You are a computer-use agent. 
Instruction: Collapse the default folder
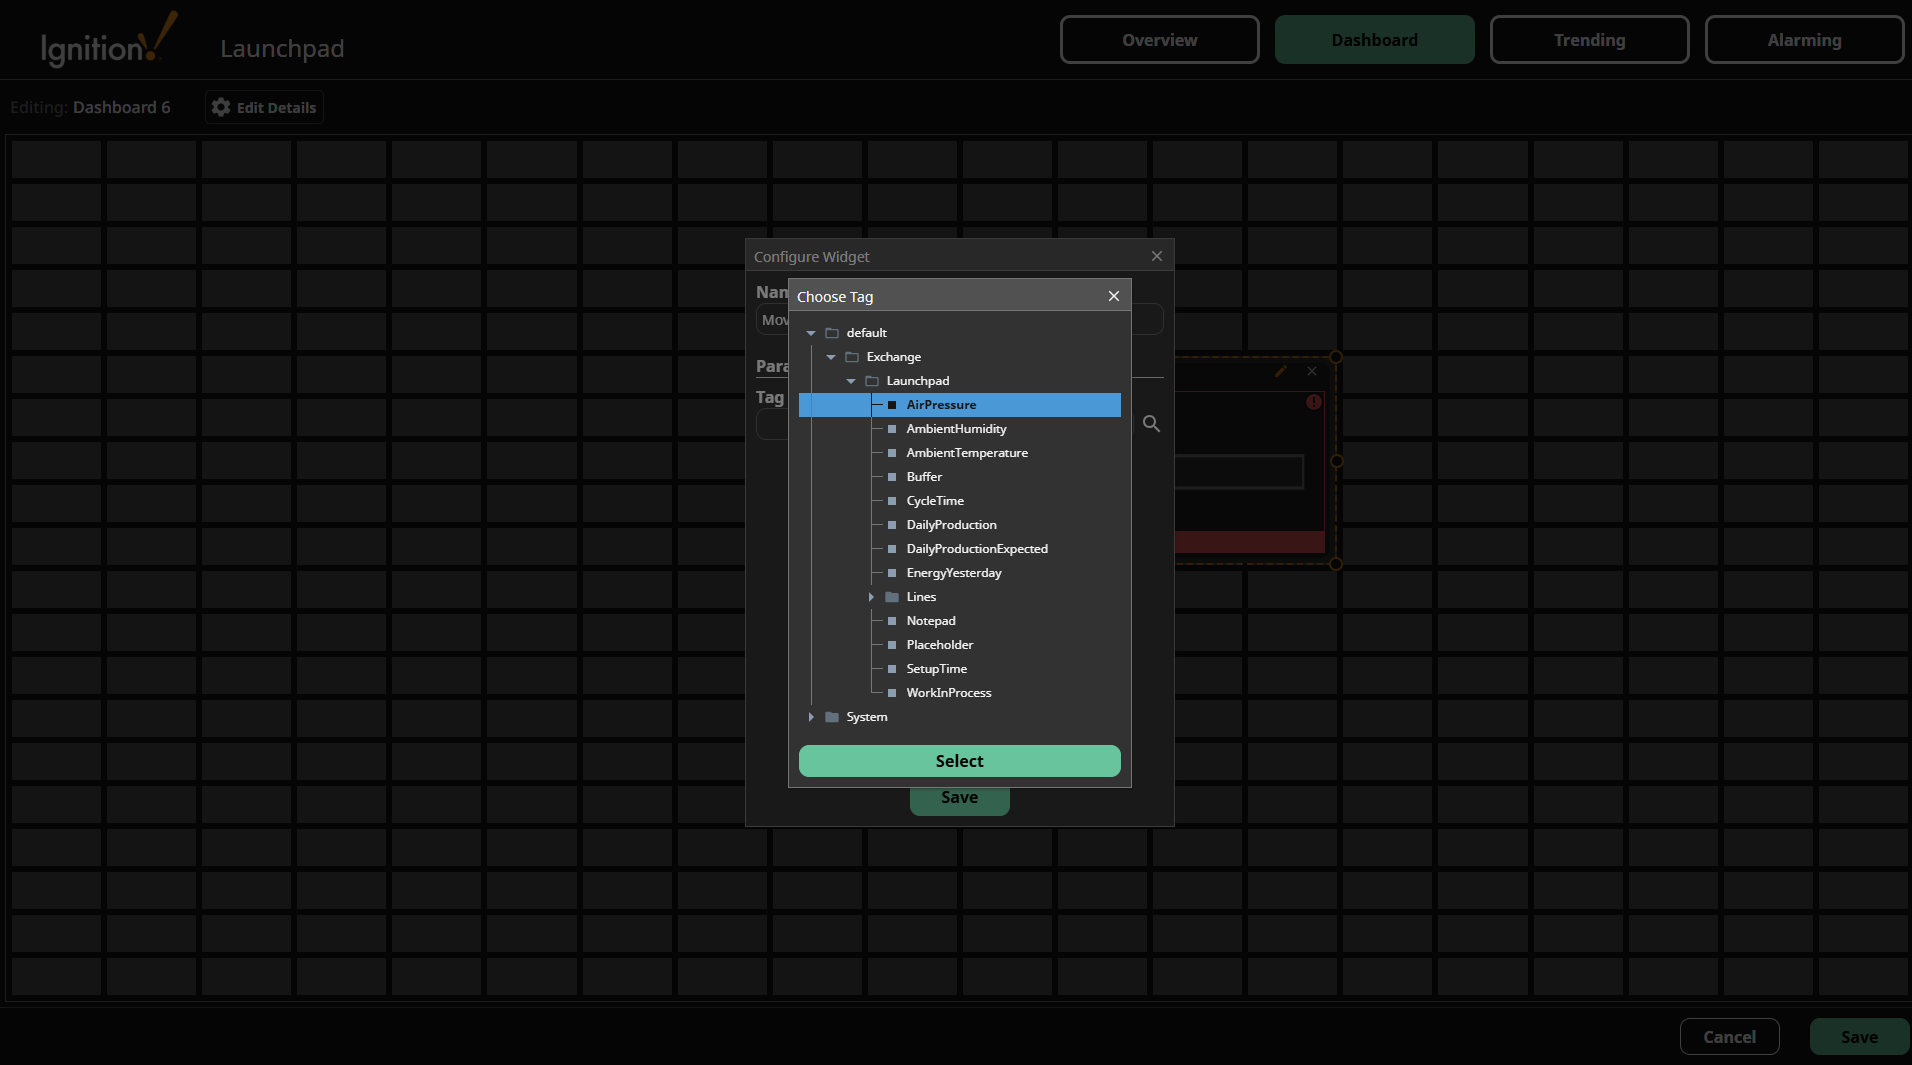pos(810,332)
